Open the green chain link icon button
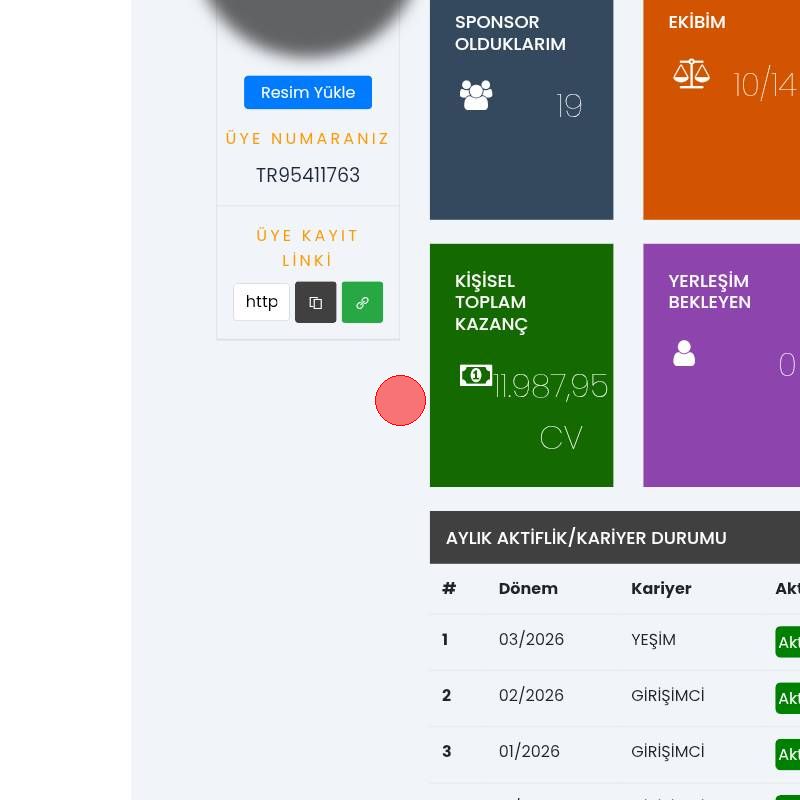 pos(362,302)
